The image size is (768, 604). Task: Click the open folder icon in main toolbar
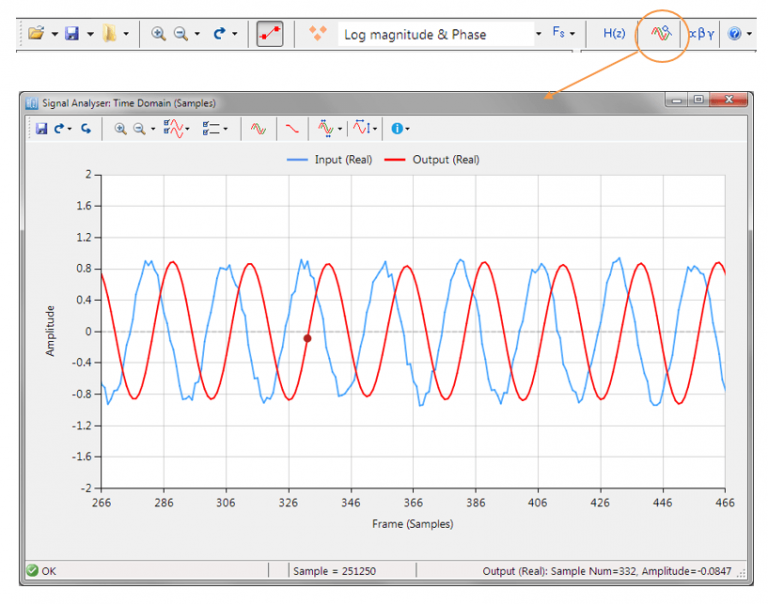click(36, 34)
